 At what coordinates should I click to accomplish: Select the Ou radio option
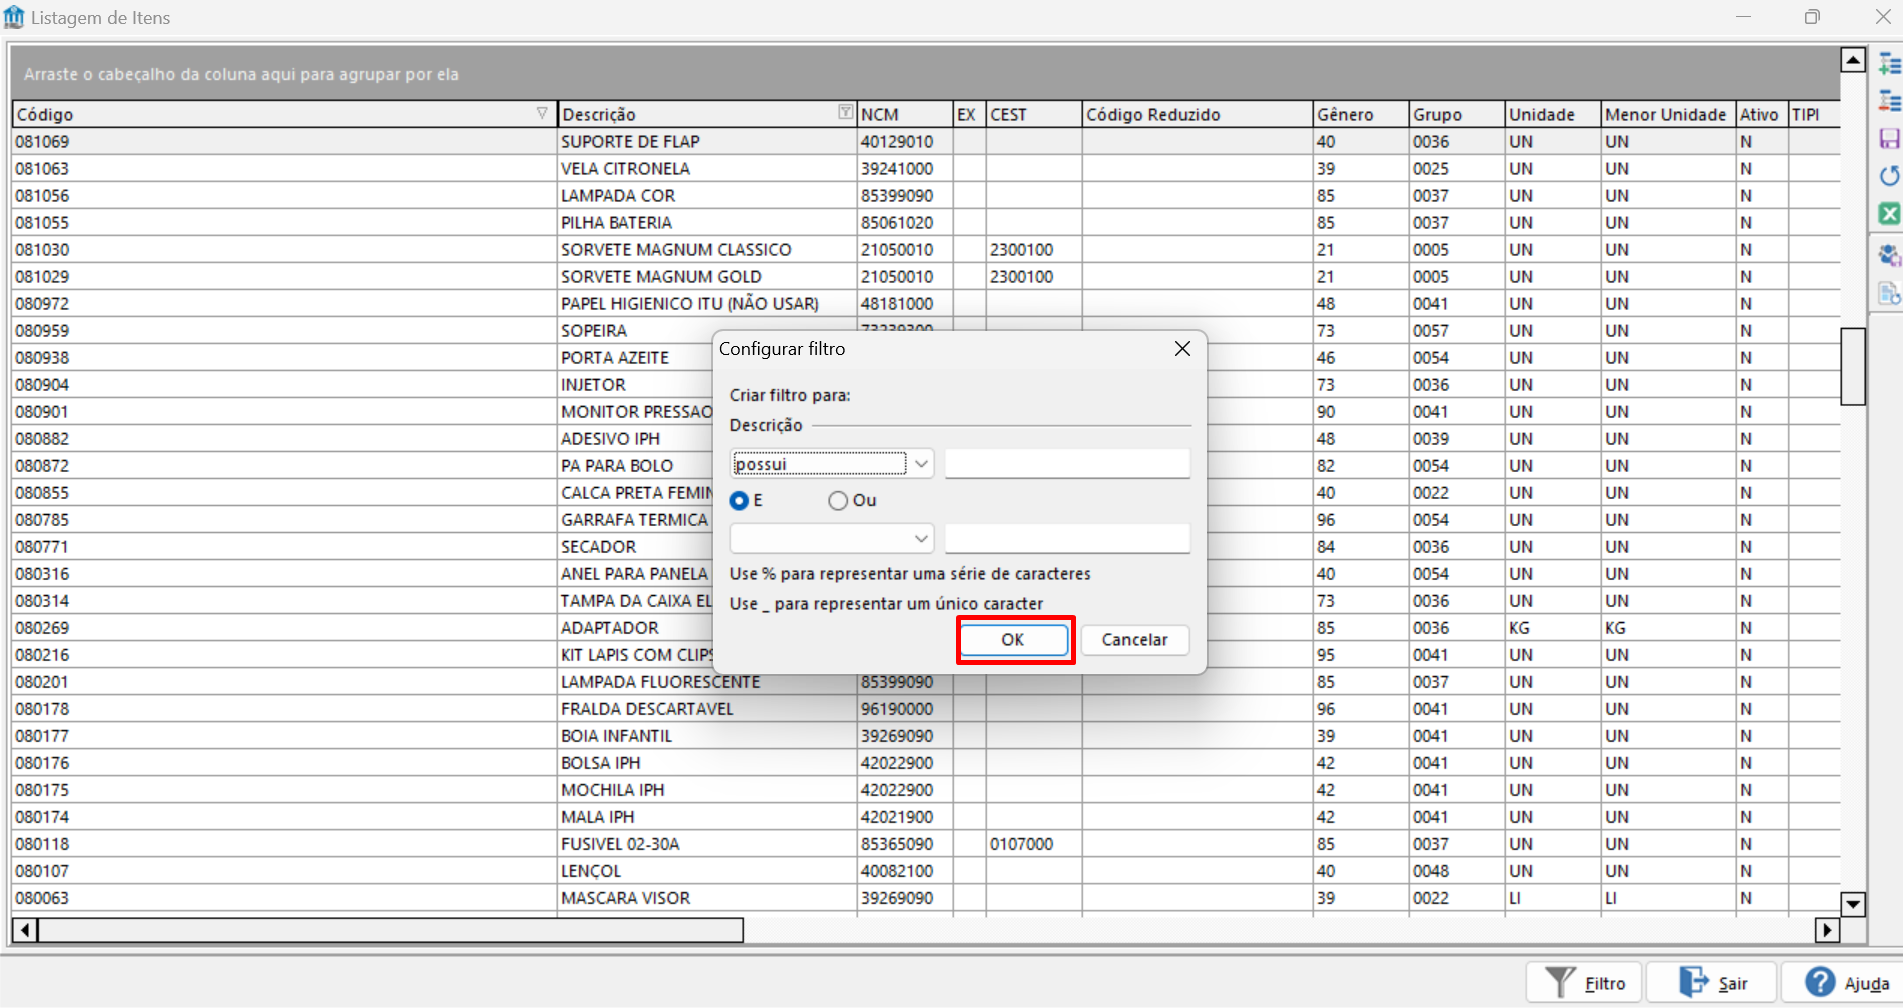838,500
